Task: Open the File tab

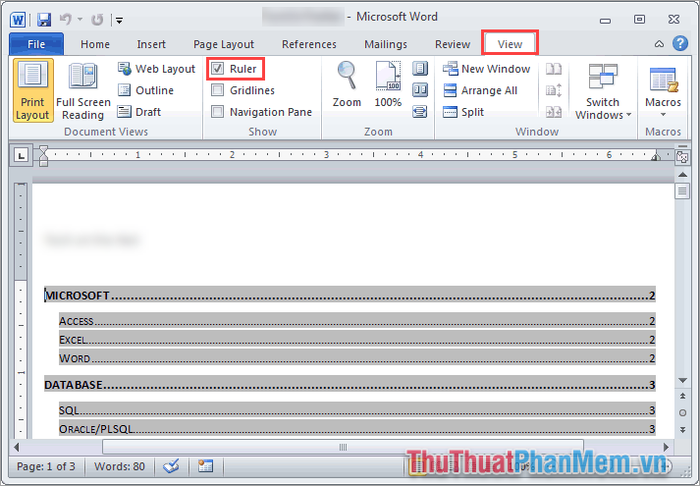Action: coord(37,44)
